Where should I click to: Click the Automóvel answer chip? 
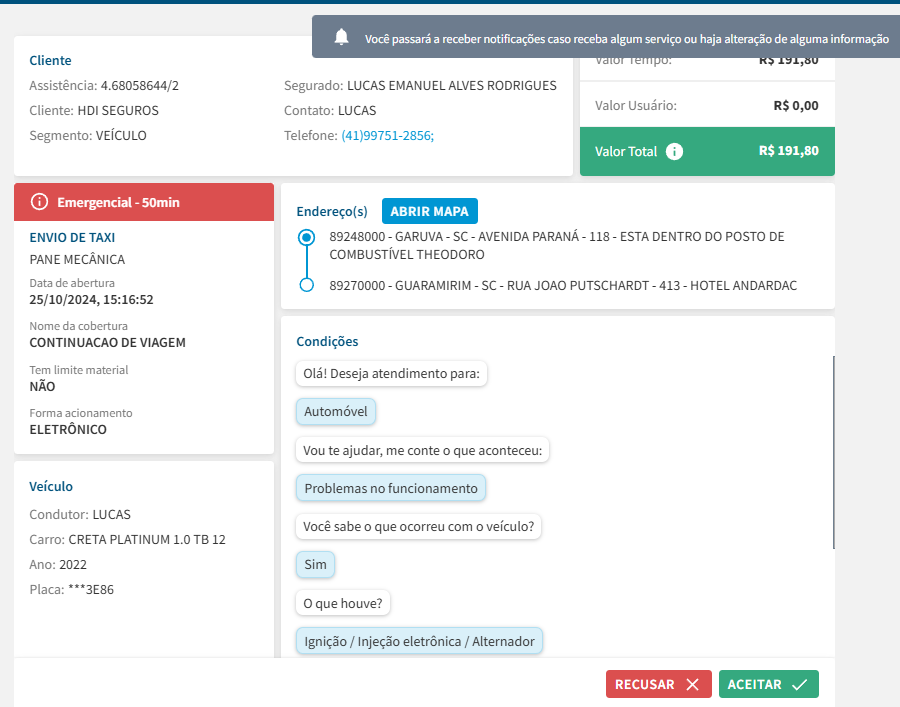pos(336,411)
